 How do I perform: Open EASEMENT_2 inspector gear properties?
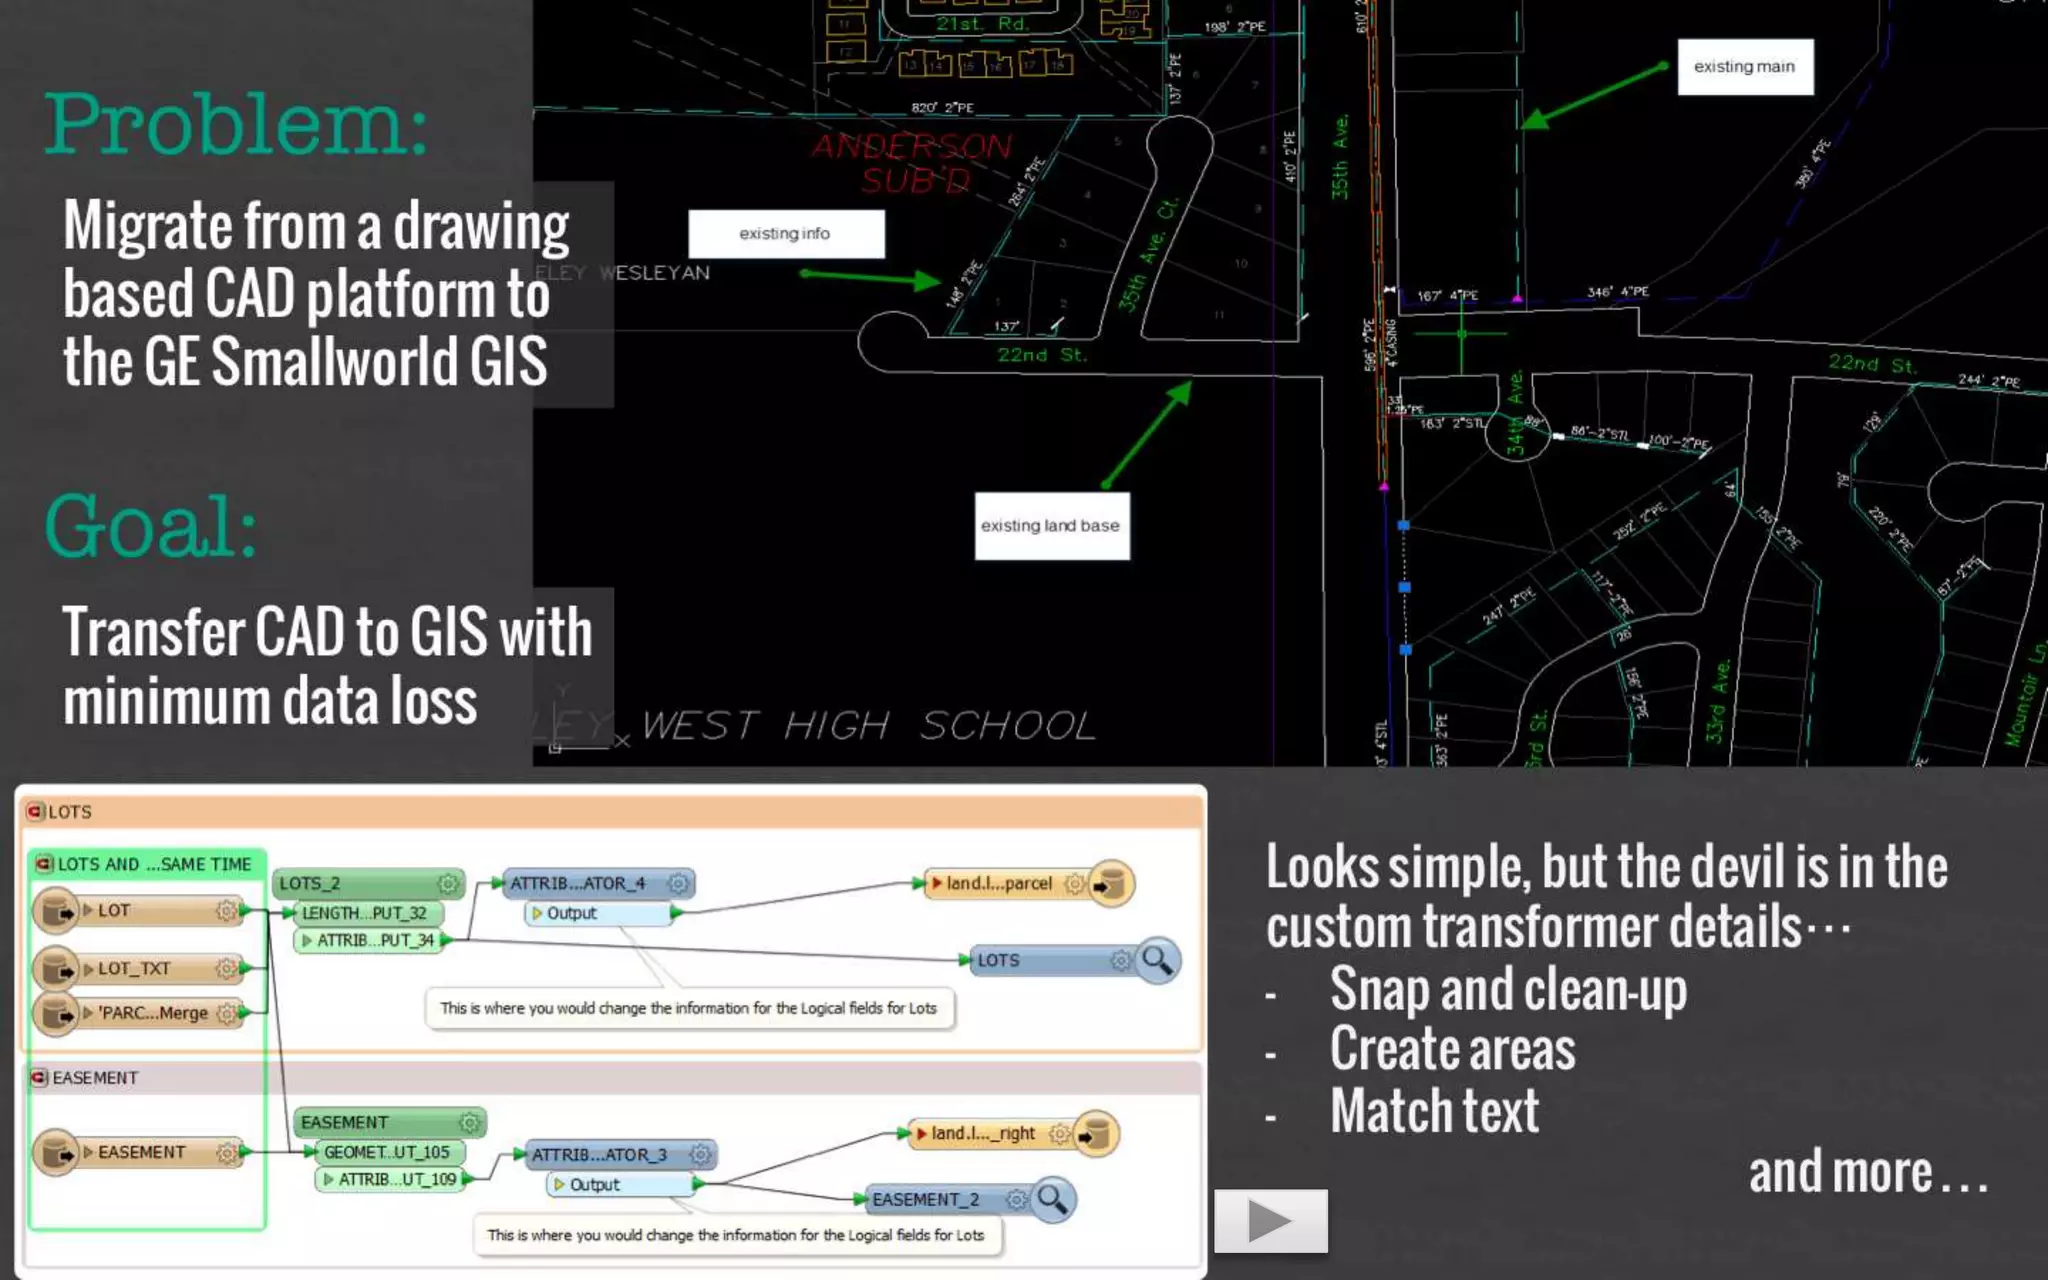coord(1017,1199)
